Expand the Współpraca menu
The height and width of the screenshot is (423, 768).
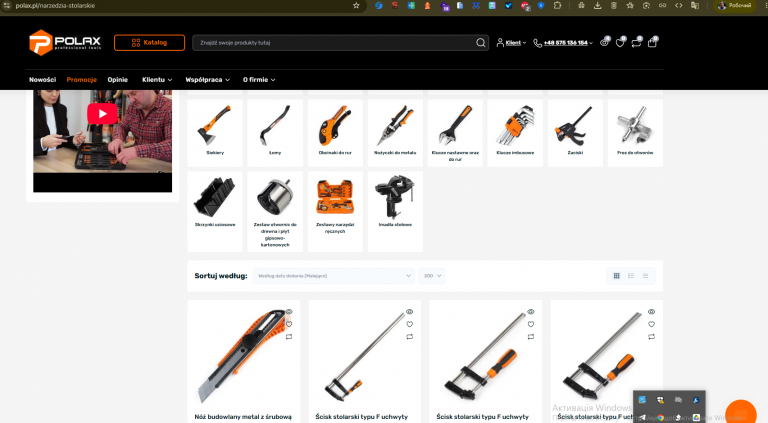[x=207, y=79]
